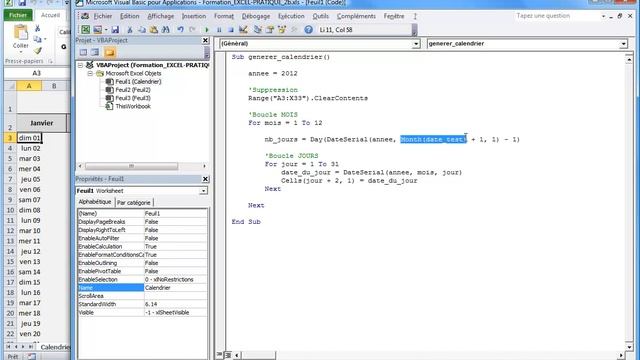
Task: Click the Accueil tab in Excel window
Action: click(x=50, y=15)
